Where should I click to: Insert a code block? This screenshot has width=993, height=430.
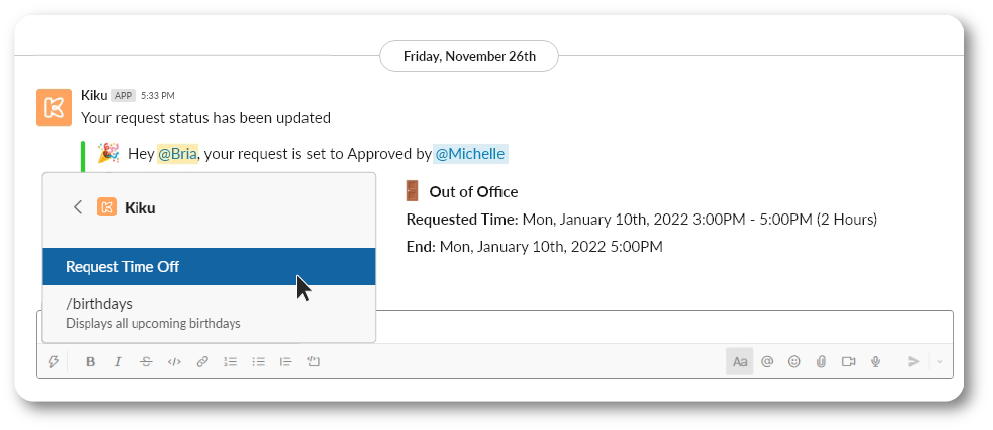tap(313, 362)
